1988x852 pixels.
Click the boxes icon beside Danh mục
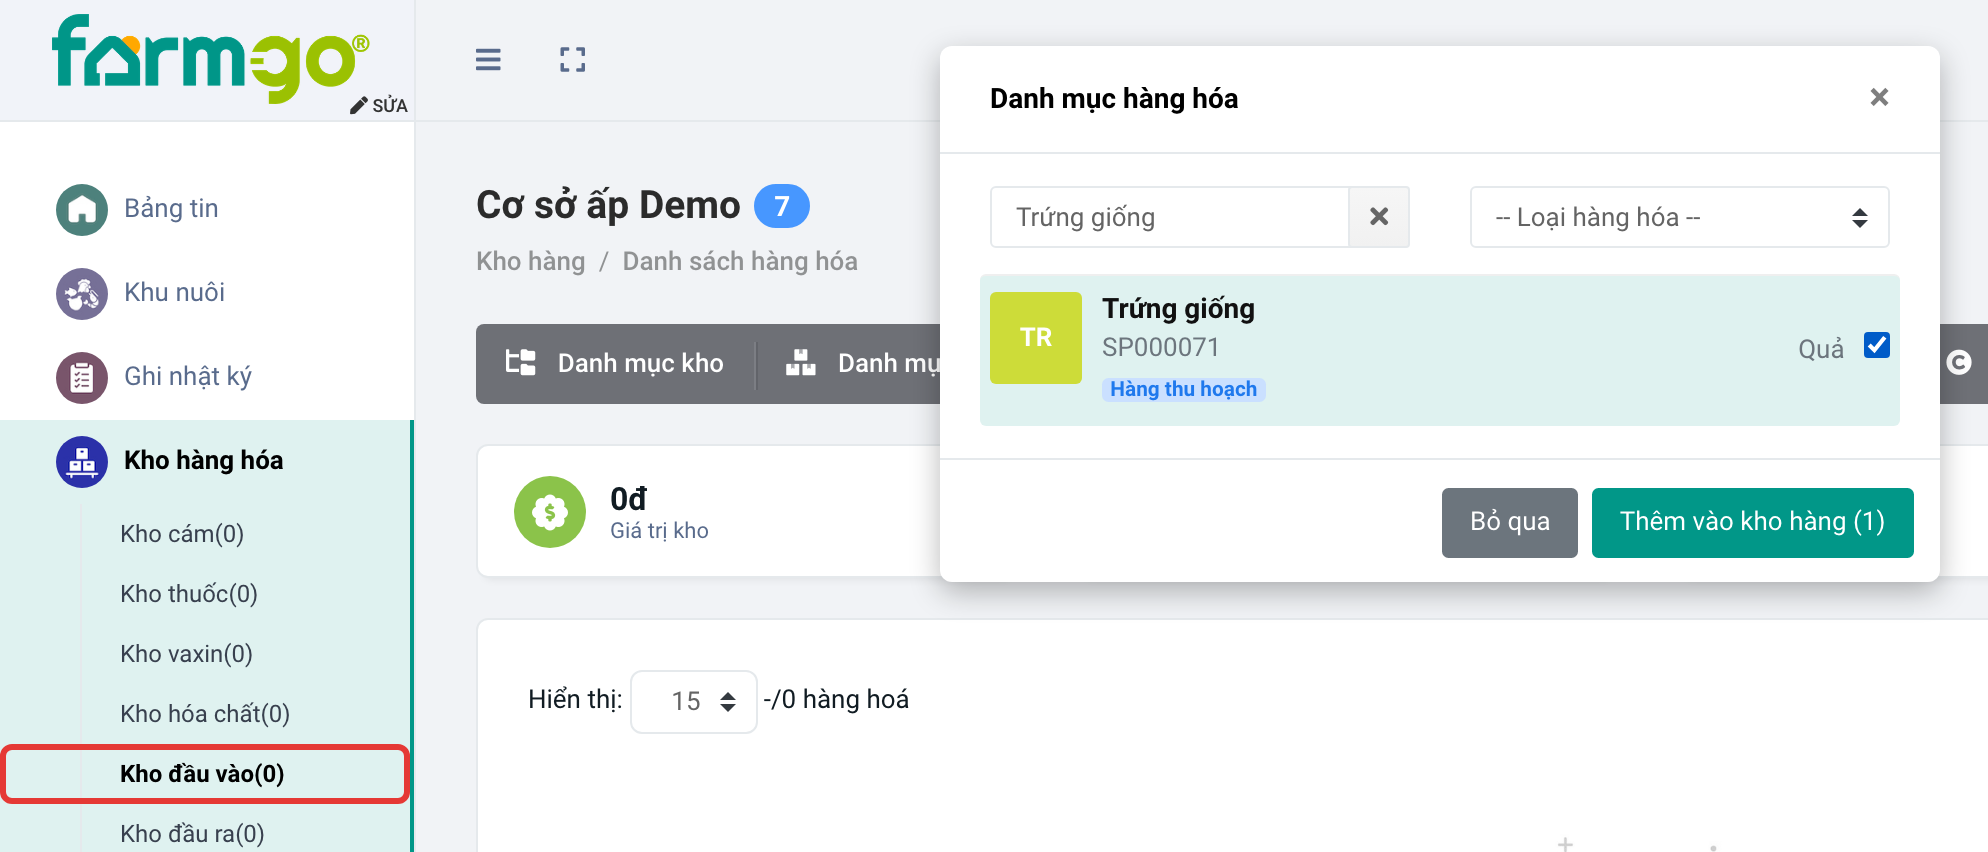coord(801,362)
